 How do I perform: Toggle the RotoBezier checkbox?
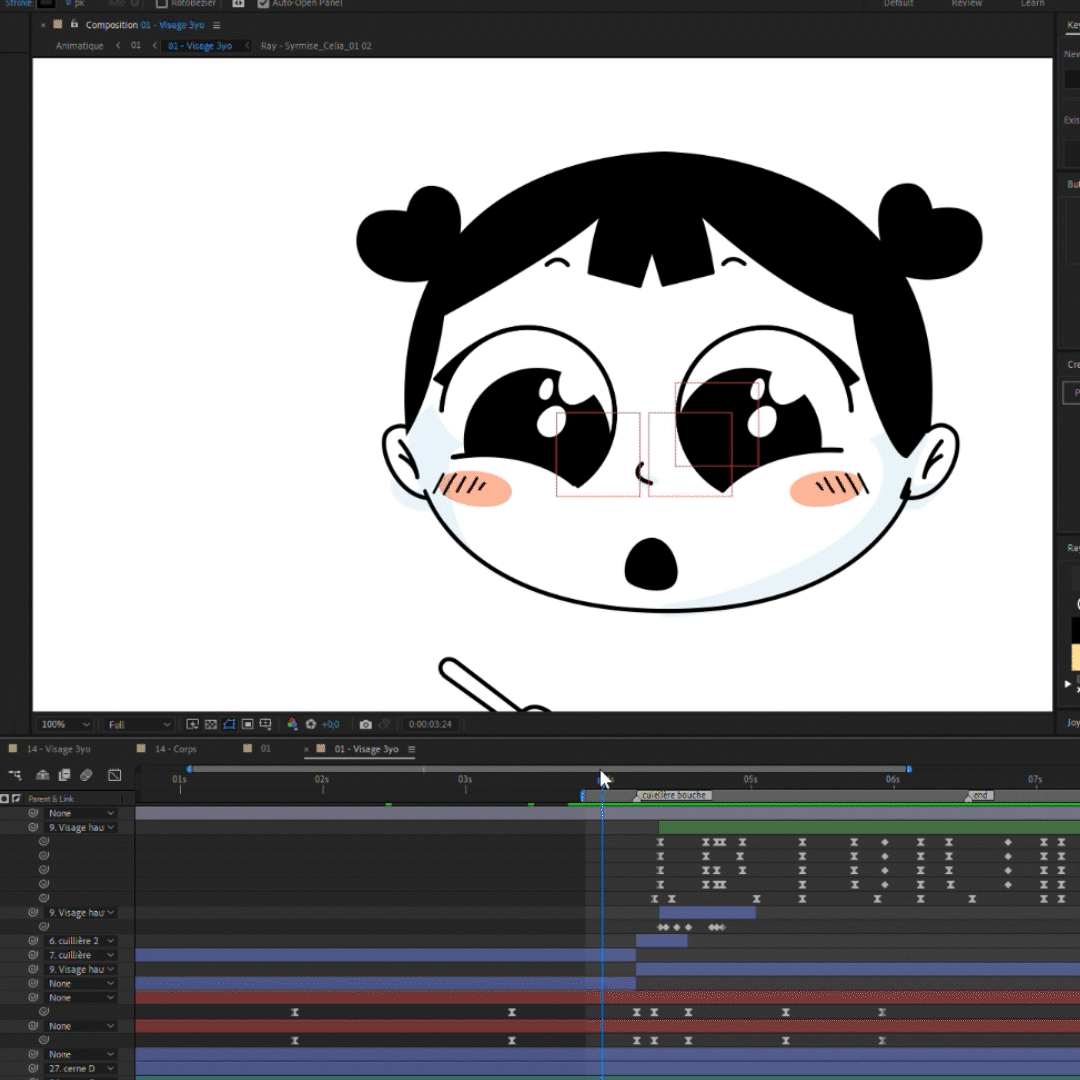pyautogui.click(x=161, y=3)
